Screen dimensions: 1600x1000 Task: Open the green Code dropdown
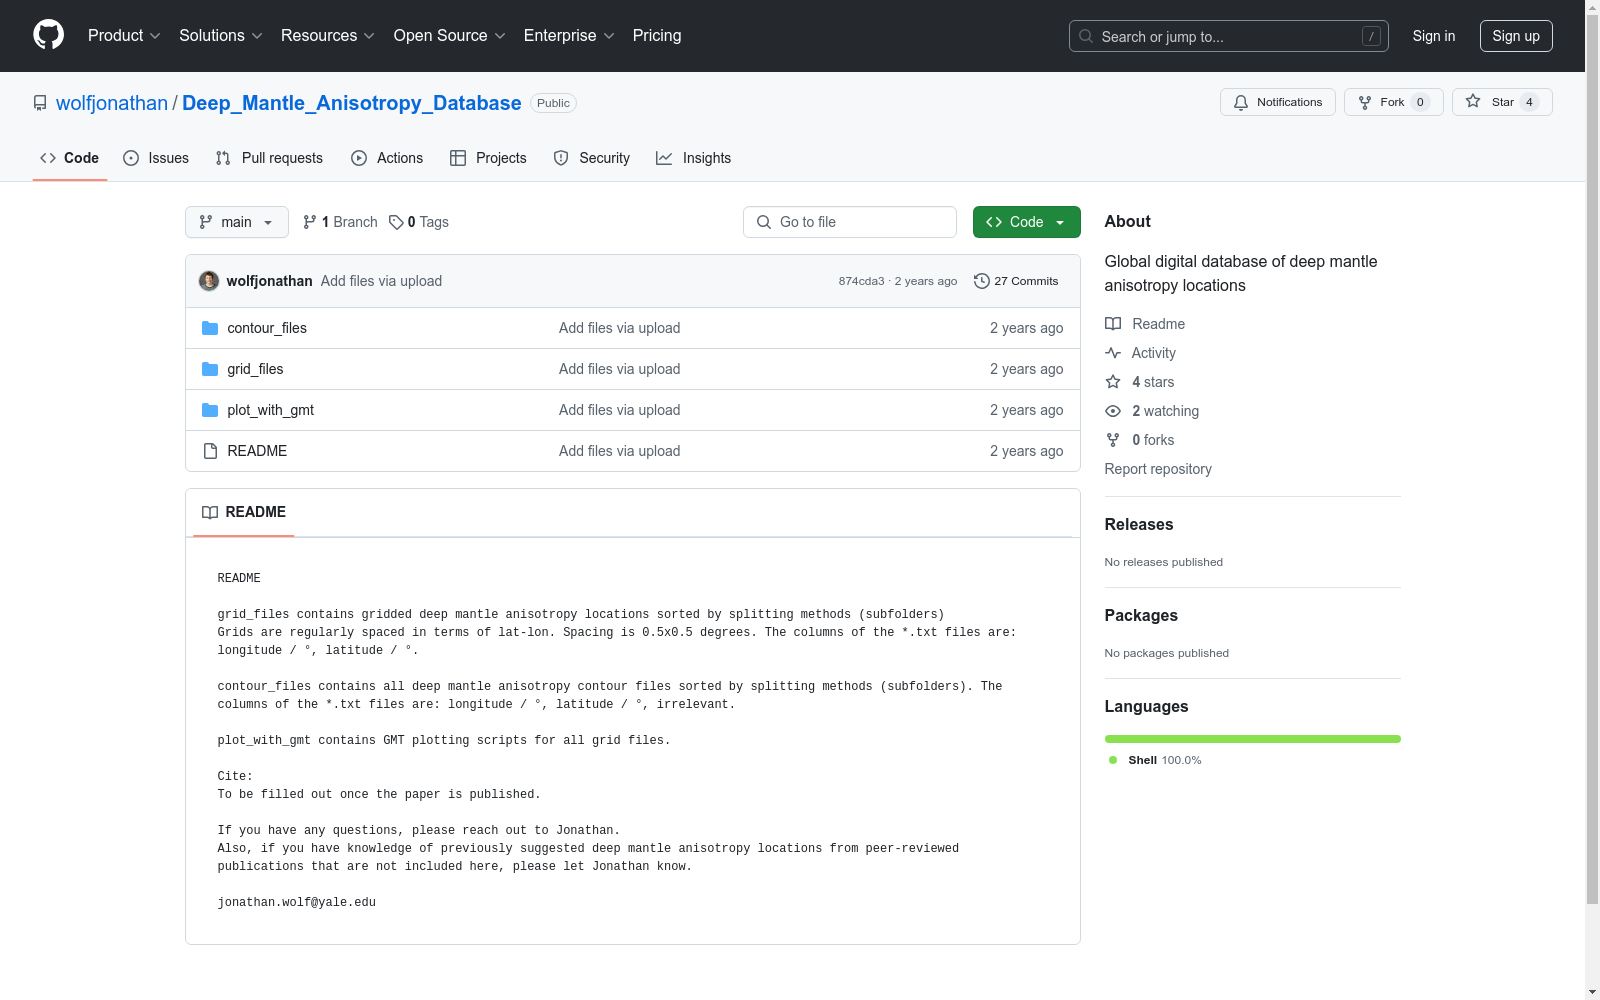click(x=1027, y=222)
